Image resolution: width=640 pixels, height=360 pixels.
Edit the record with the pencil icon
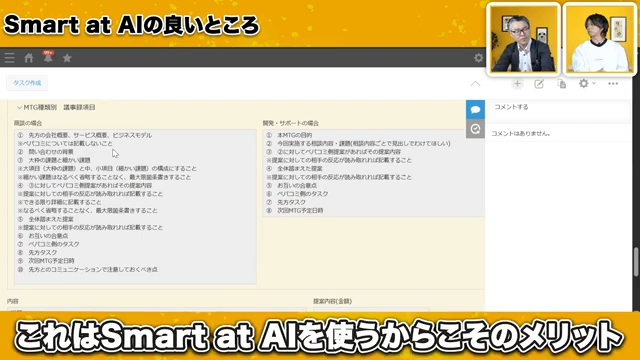pyautogui.click(x=539, y=84)
